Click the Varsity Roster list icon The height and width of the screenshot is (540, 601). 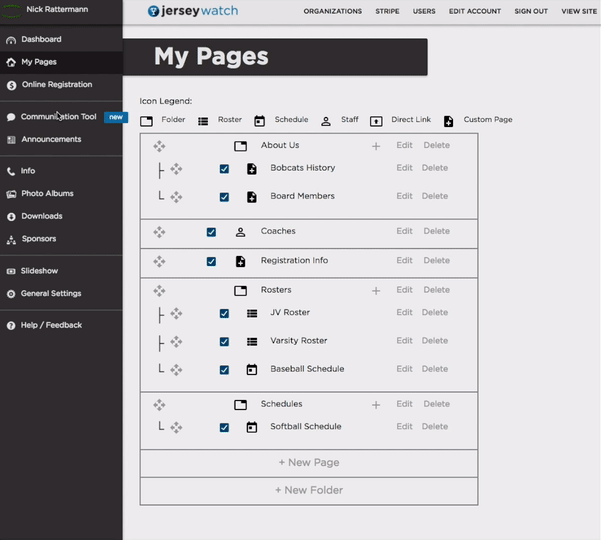[252, 341]
